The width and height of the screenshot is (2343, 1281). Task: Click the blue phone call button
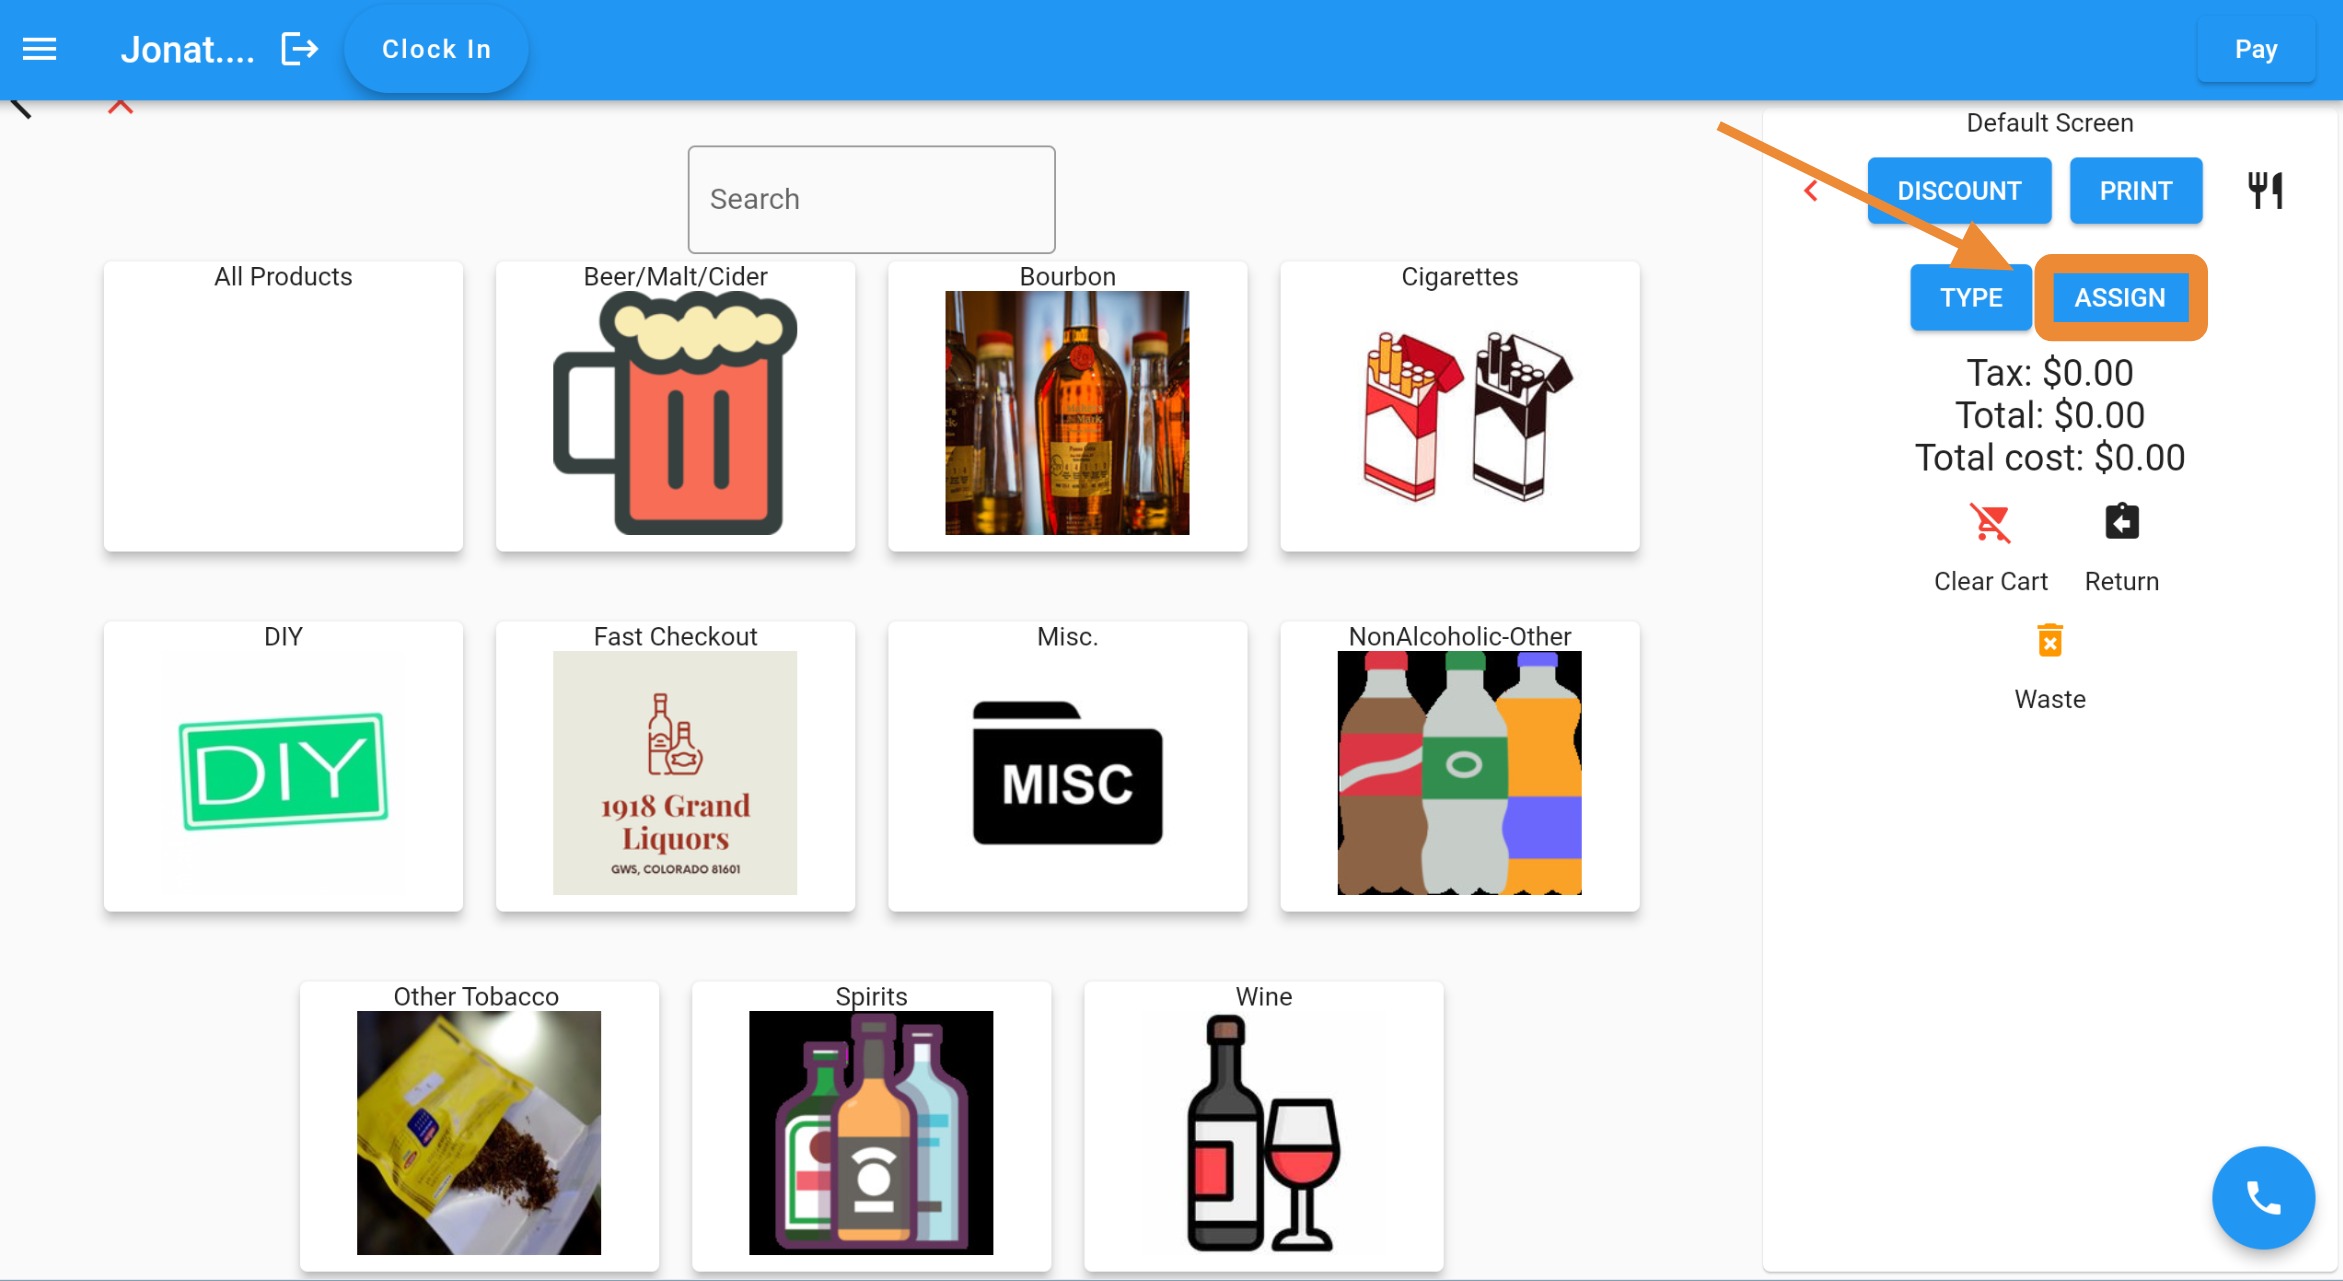2262,1197
